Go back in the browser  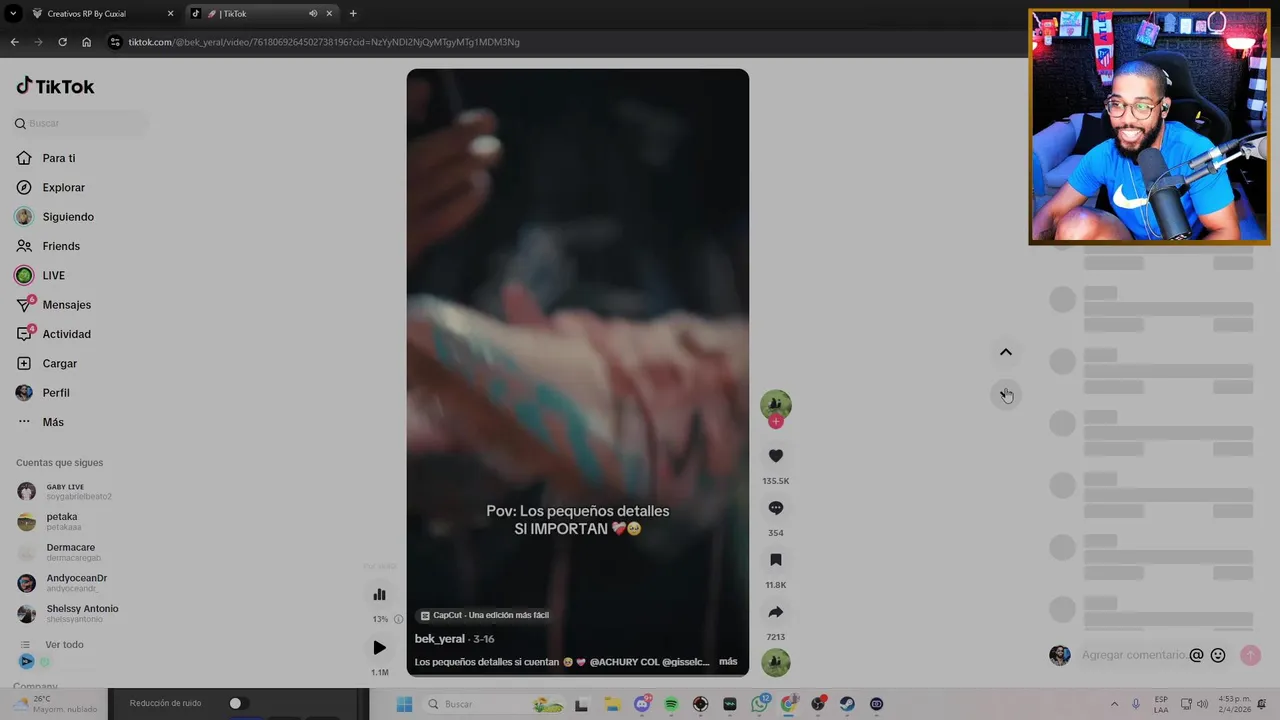[x=14, y=42]
